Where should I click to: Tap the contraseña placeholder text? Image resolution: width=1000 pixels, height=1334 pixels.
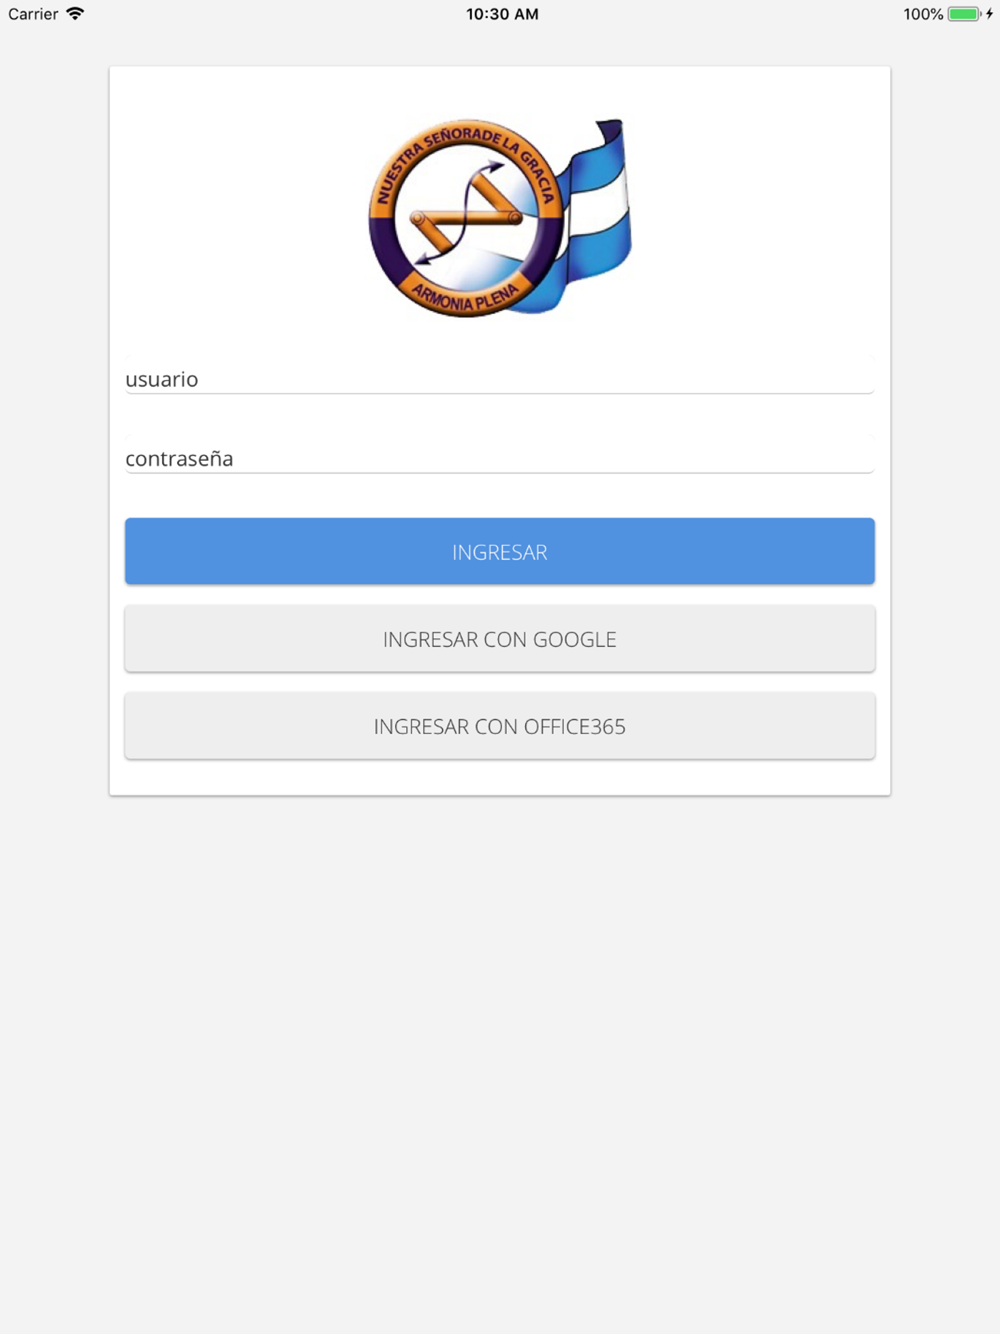tap(179, 458)
